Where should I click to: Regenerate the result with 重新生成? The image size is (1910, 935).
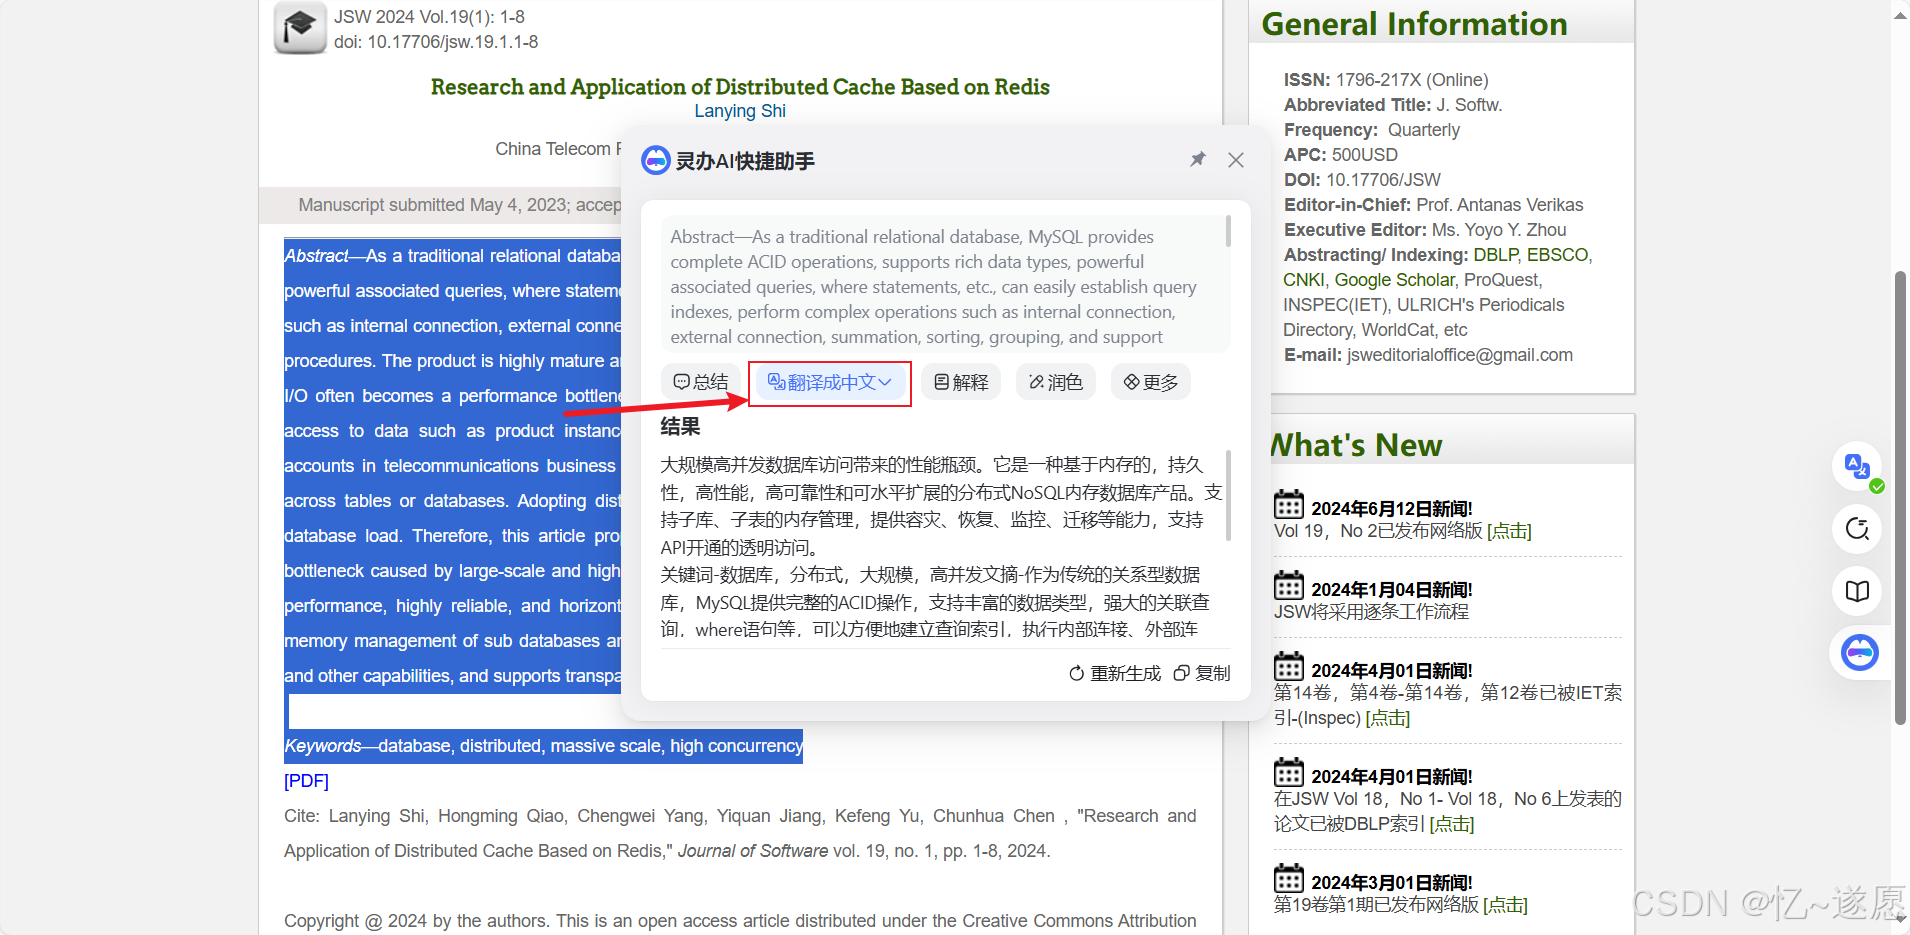(1115, 673)
